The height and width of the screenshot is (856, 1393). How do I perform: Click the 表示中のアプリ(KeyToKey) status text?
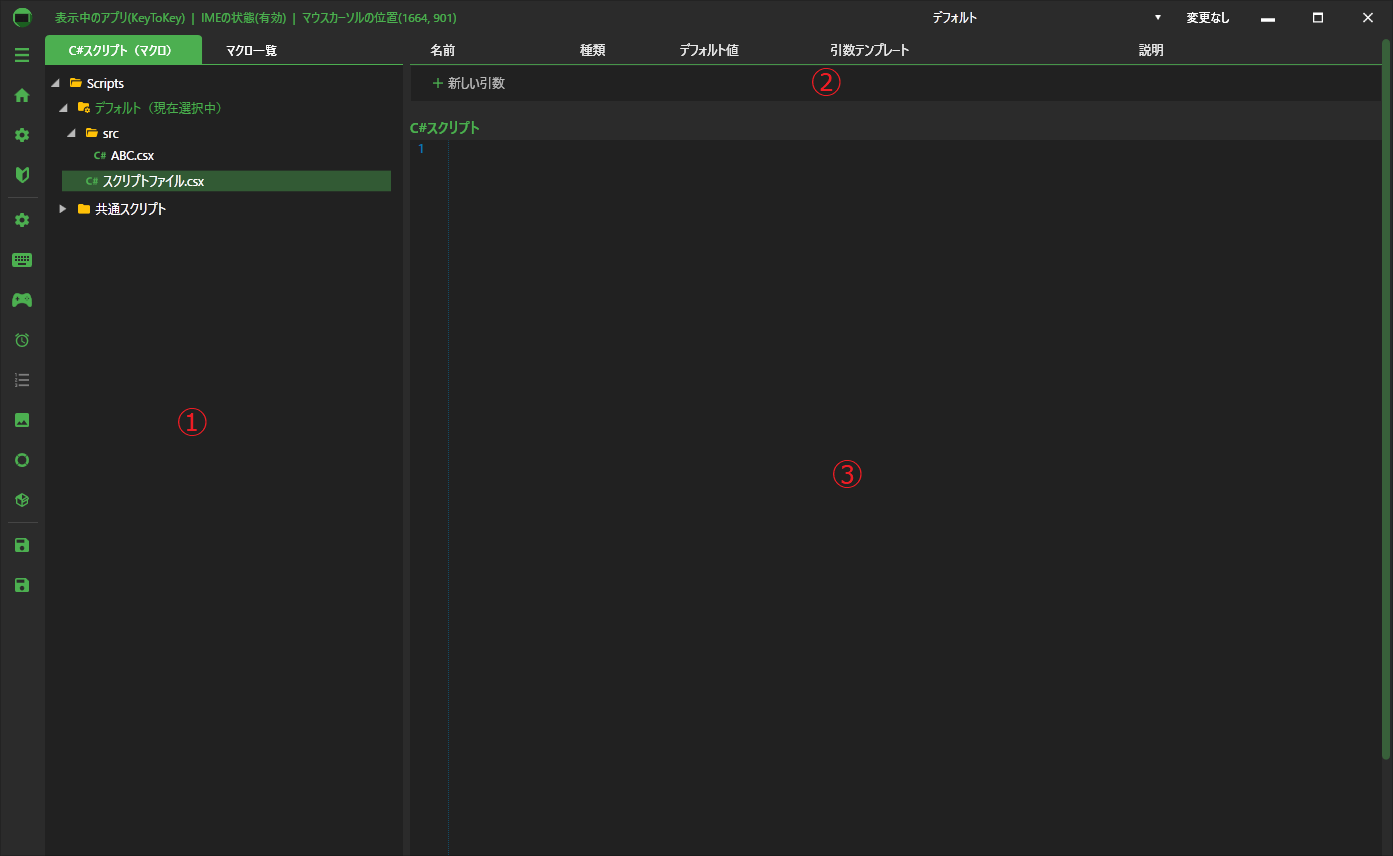[119, 18]
